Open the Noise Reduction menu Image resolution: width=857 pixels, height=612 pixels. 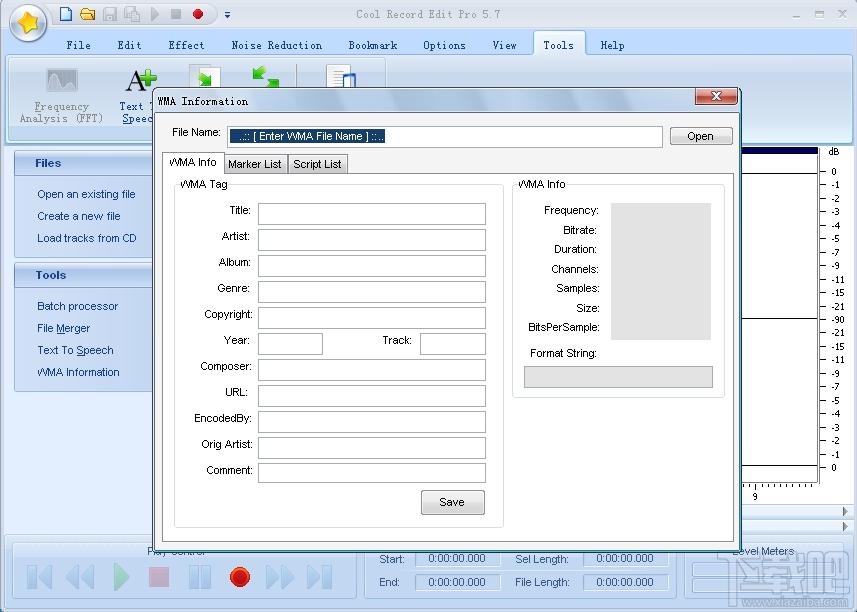coord(277,45)
